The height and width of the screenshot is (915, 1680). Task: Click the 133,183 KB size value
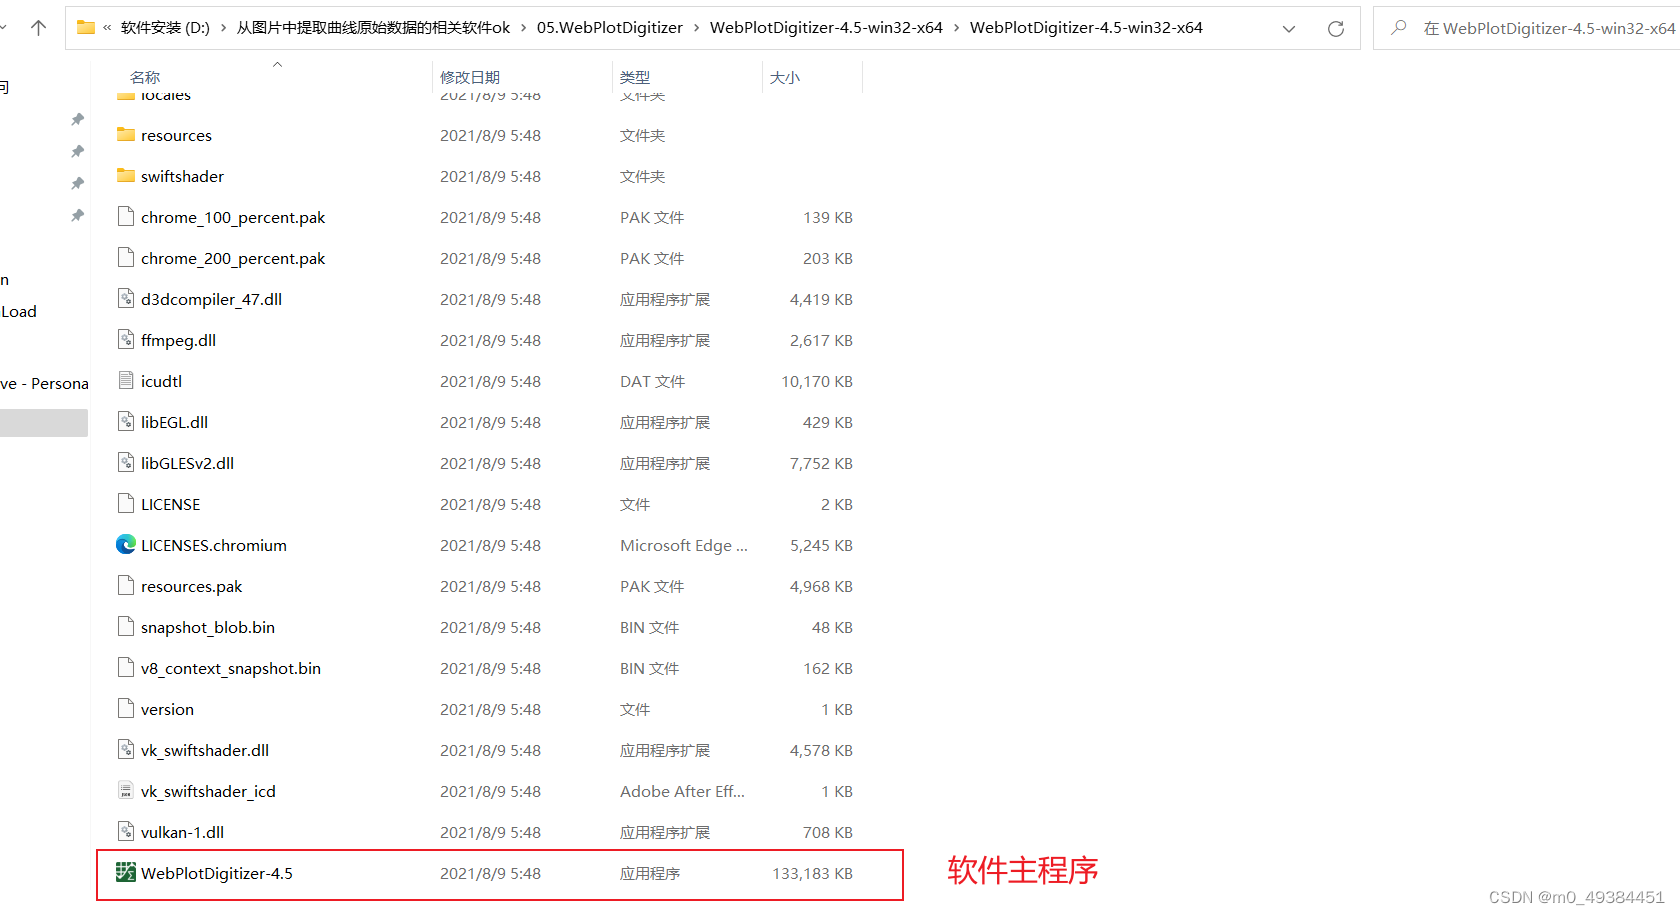[812, 874]
